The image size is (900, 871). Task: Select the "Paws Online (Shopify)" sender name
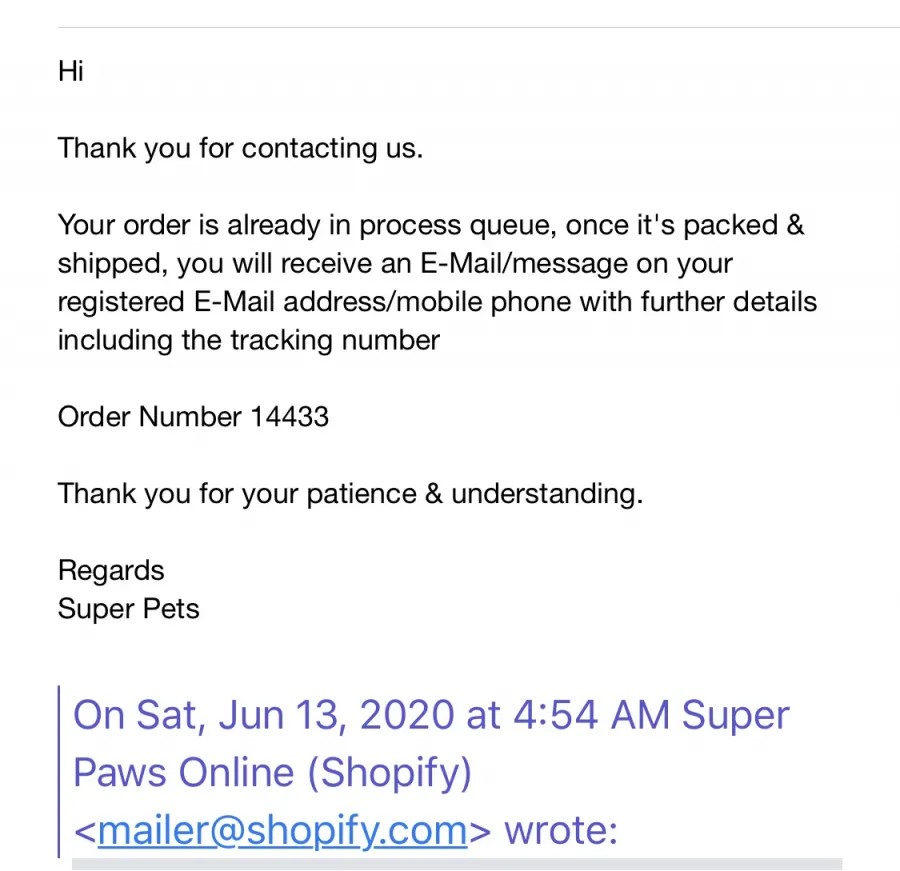pos(273,772)
